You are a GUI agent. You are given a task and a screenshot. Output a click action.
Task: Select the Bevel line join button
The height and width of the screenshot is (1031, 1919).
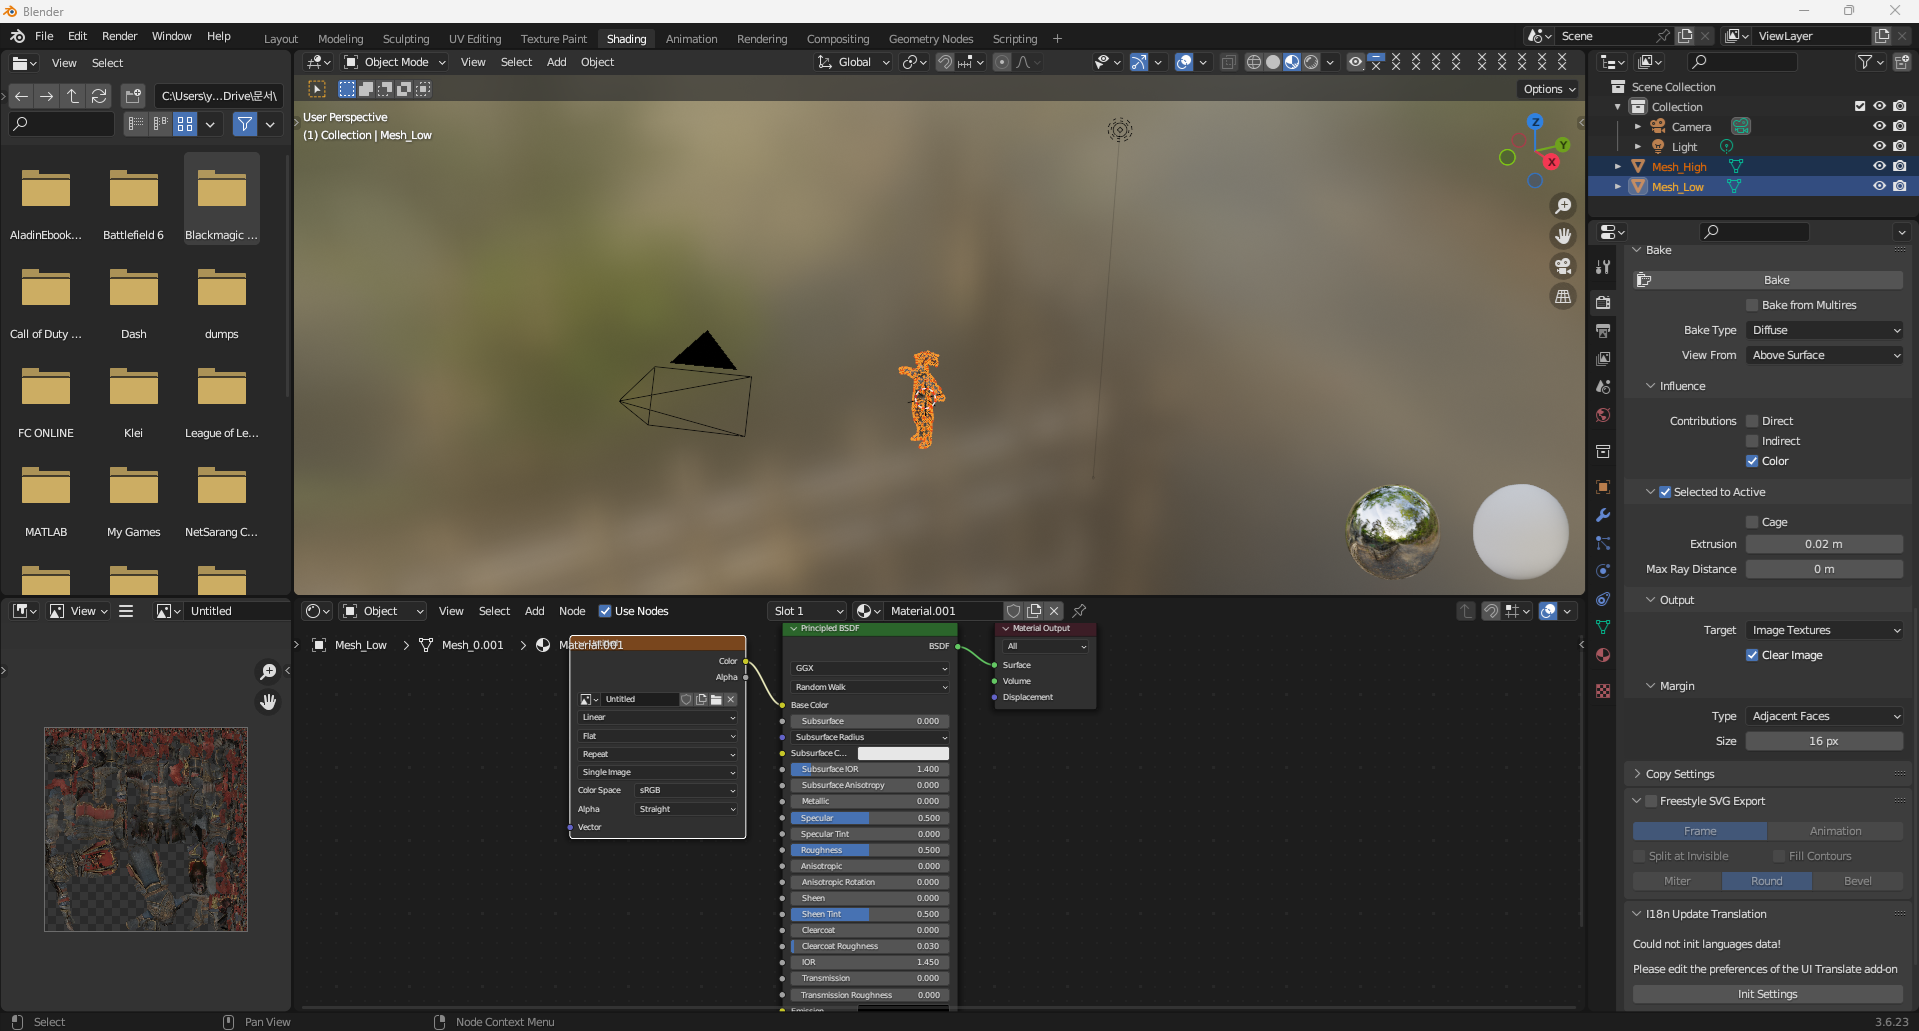point(1858,881)
